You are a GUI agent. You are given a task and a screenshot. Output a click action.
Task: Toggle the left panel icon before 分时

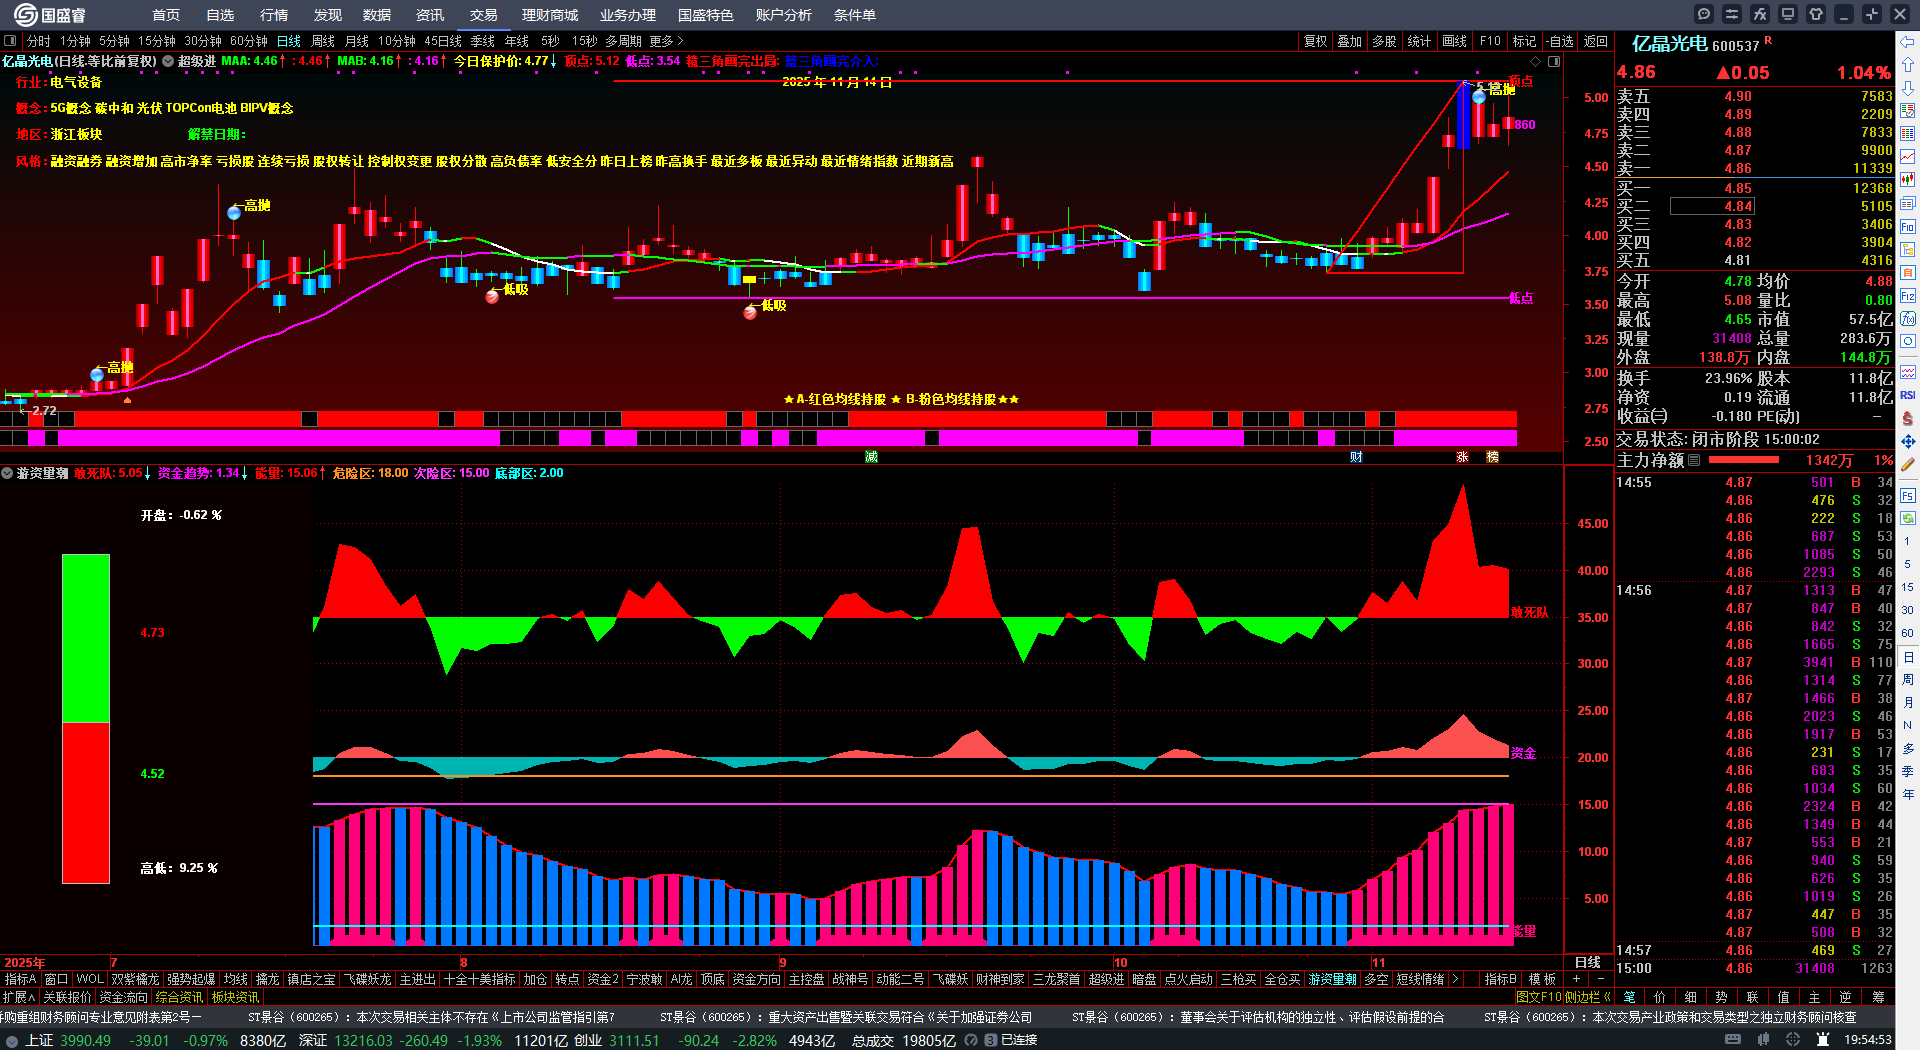coord(10,41)
